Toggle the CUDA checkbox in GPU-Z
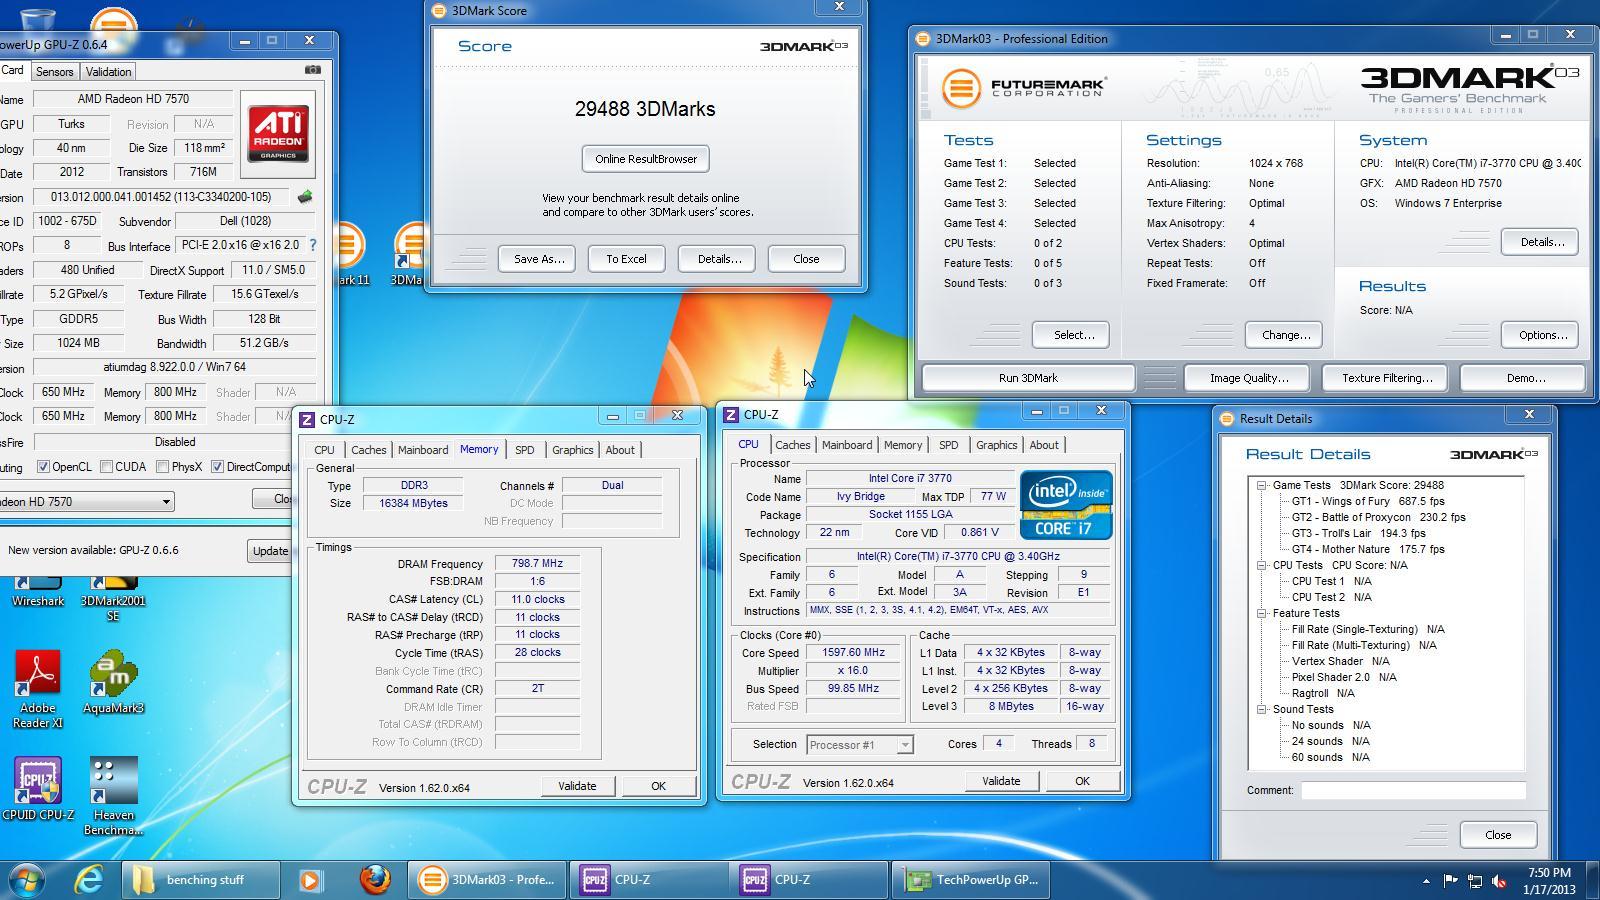 point(106,467)
